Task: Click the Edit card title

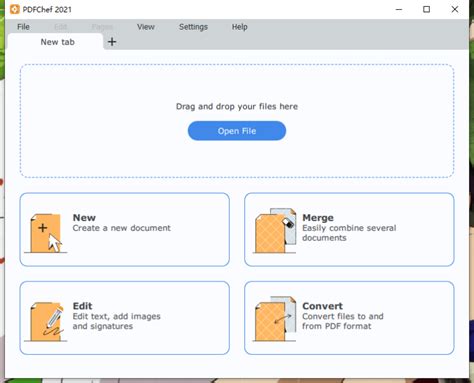Action: 82,306
